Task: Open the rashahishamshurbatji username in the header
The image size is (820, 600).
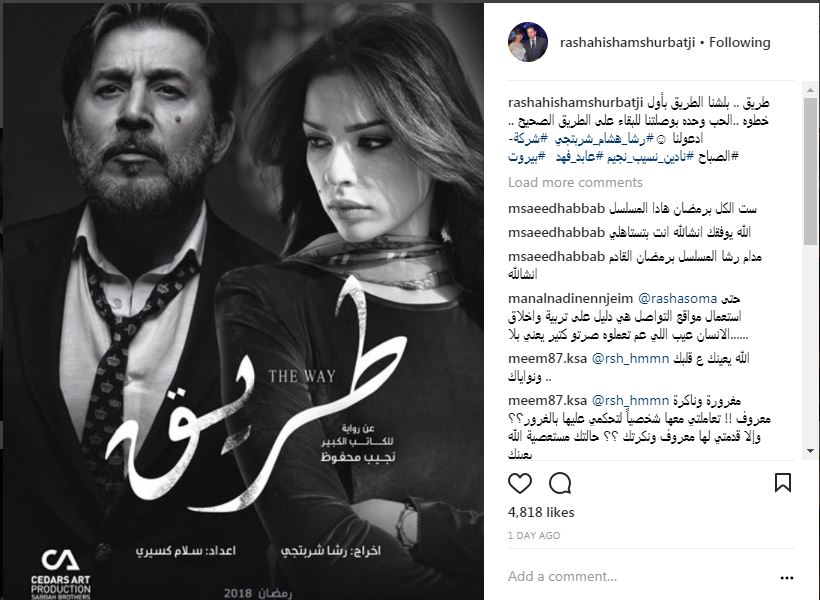Action: coord(627,42)
